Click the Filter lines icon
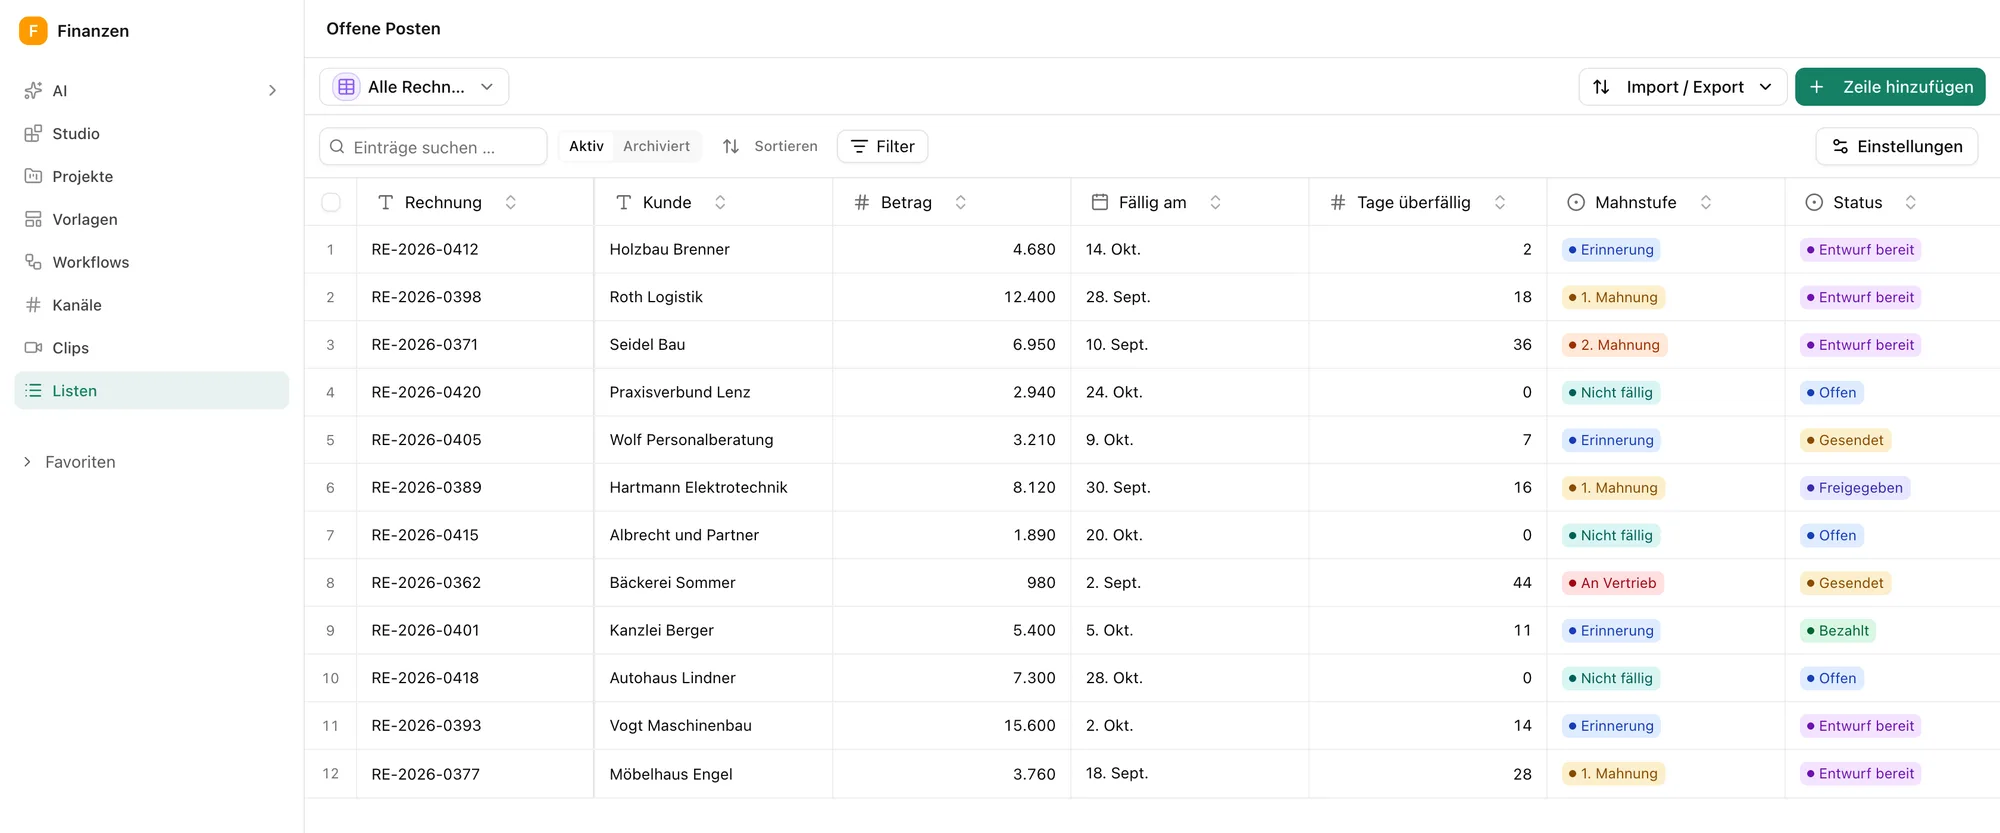Screen dimensions: 2000x833 pyautogui.click(x=859, y=147)
